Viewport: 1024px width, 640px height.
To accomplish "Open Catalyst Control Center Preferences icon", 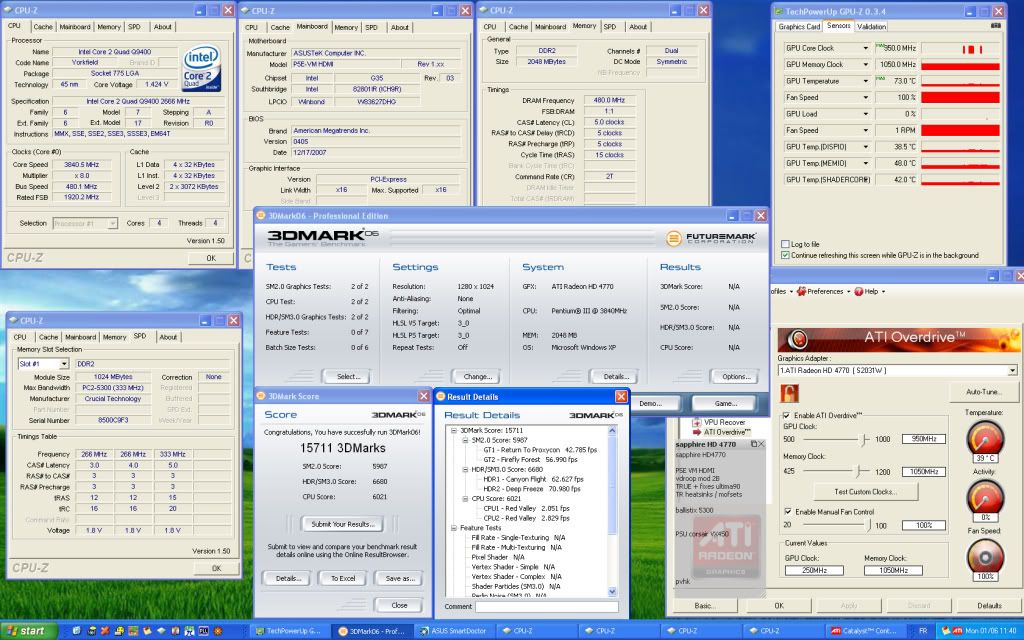I will click(x=800, y=291).
